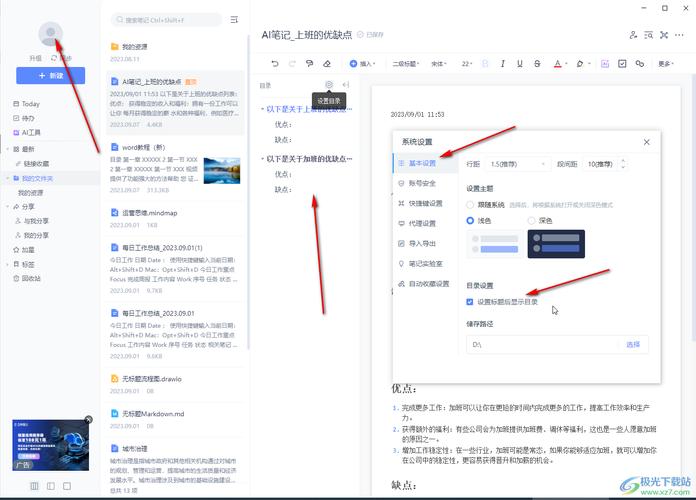The height and width of the screenshot is (500, 696).
Task: Toggle underline formatting
Action: [x=520, y=64]
